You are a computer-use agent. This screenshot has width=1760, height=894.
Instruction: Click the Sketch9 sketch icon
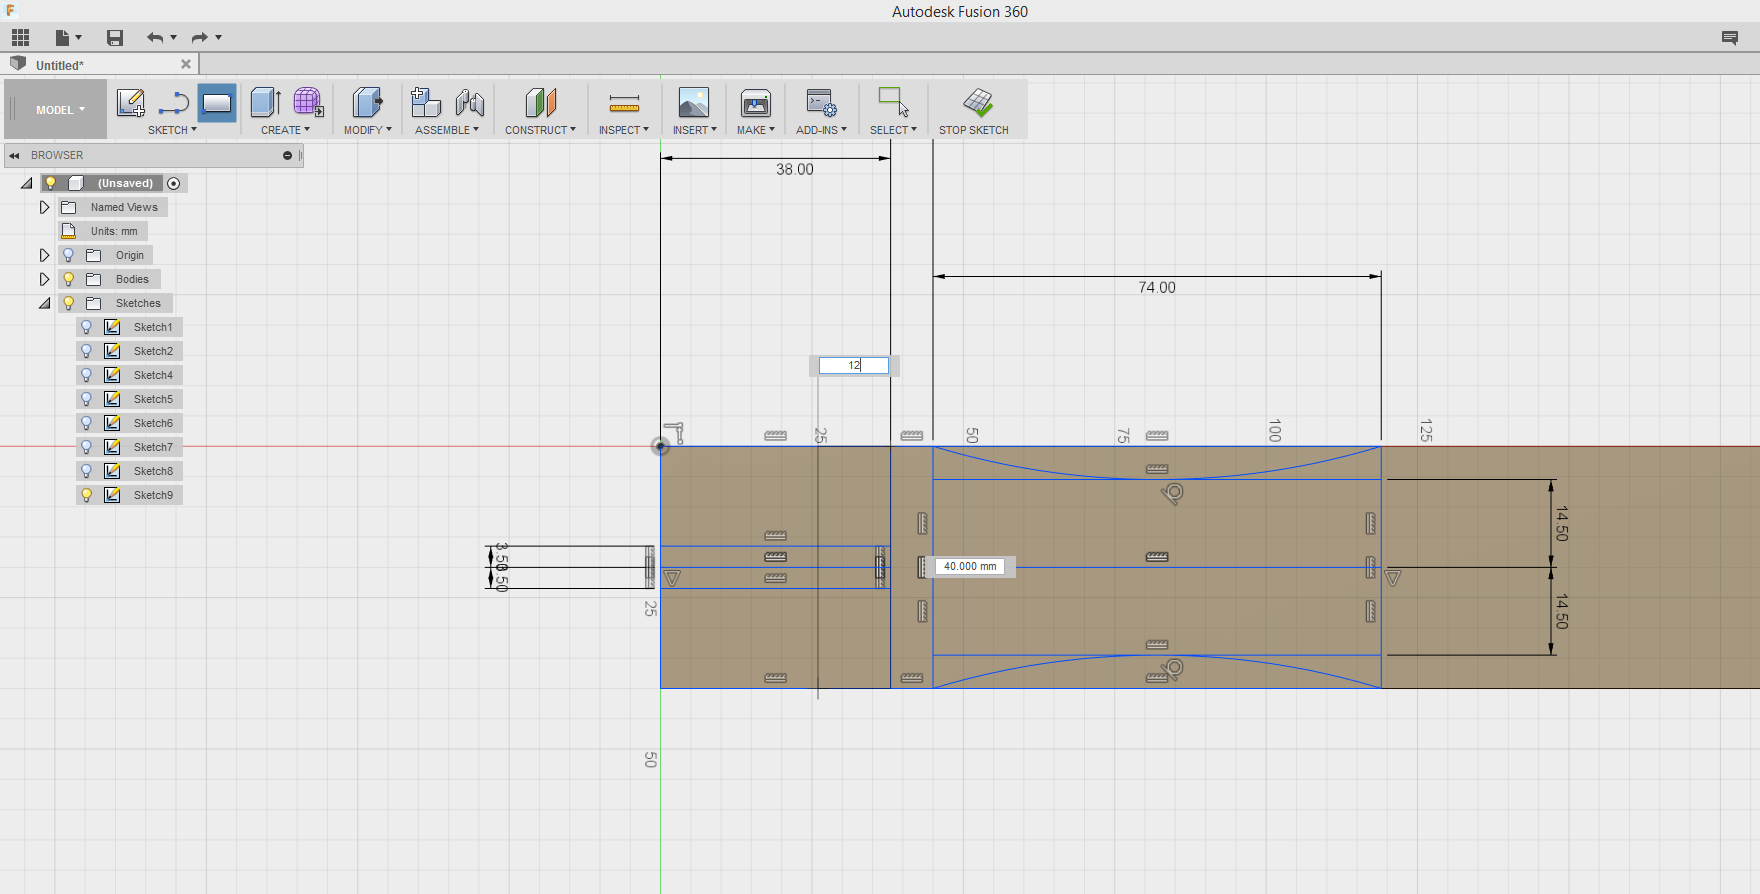click(112, 495)
